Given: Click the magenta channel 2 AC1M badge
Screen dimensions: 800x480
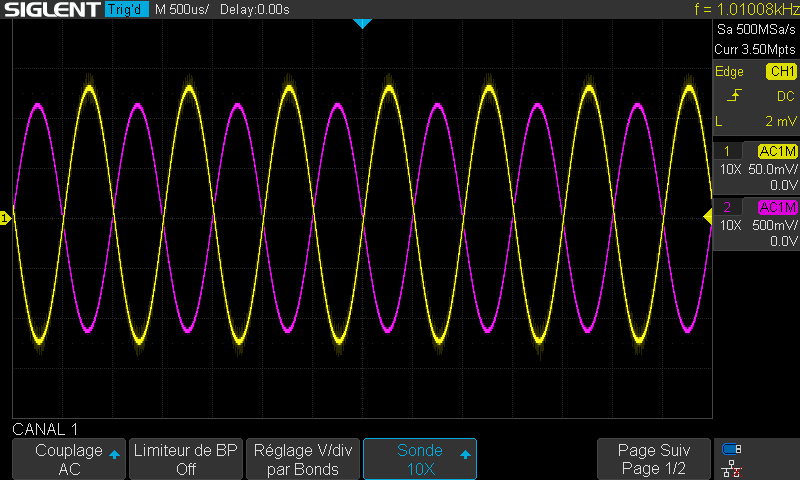Looking at the screenshot, I should coord(777,207).
